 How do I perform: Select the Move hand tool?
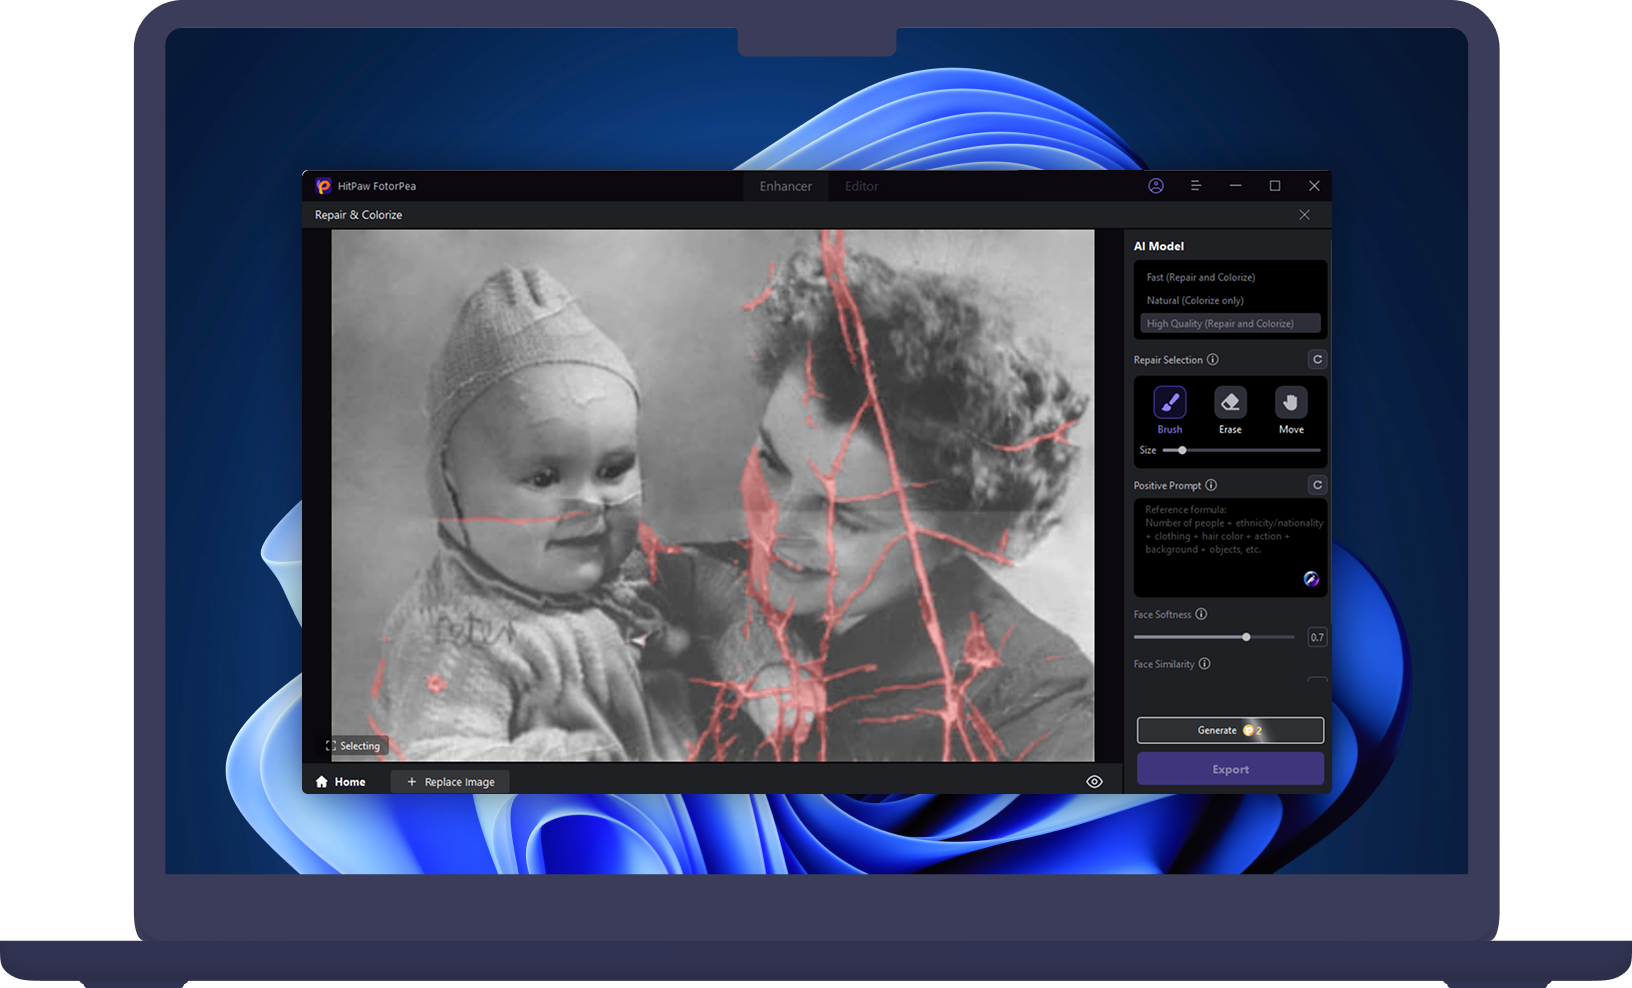pyautogui.click(x=1291, y=403)
